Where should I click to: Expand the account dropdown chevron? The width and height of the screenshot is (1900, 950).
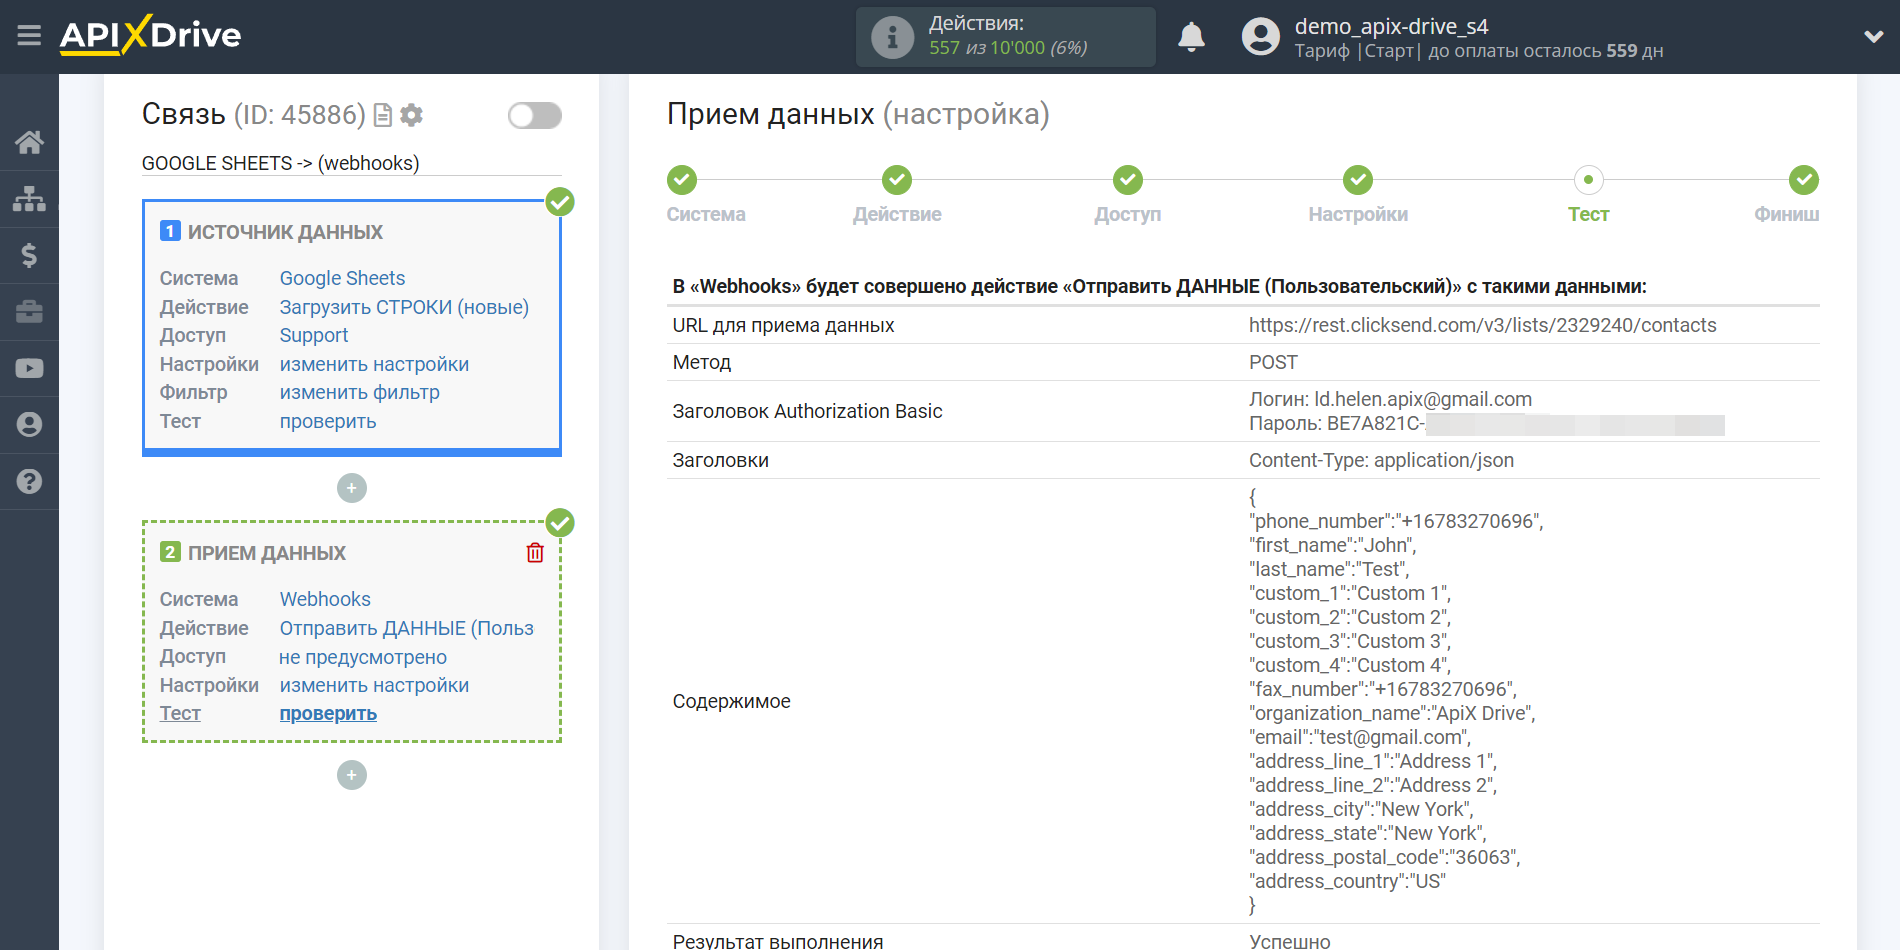(x=1874, y=37)
